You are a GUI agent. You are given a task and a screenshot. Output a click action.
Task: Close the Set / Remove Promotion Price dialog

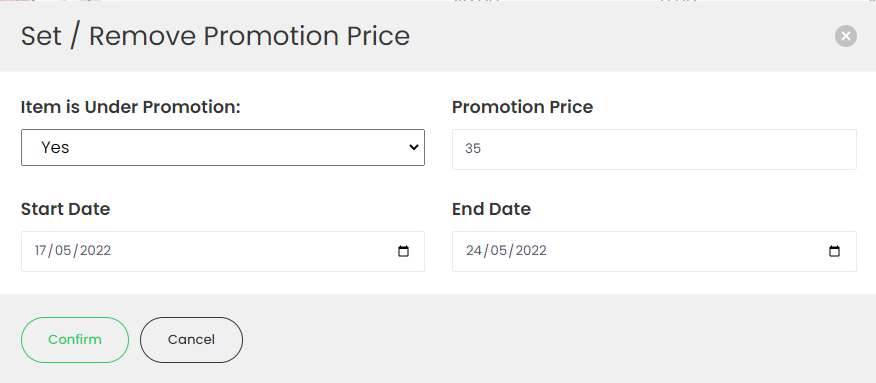pyautogui.click(x=846, y=36)
